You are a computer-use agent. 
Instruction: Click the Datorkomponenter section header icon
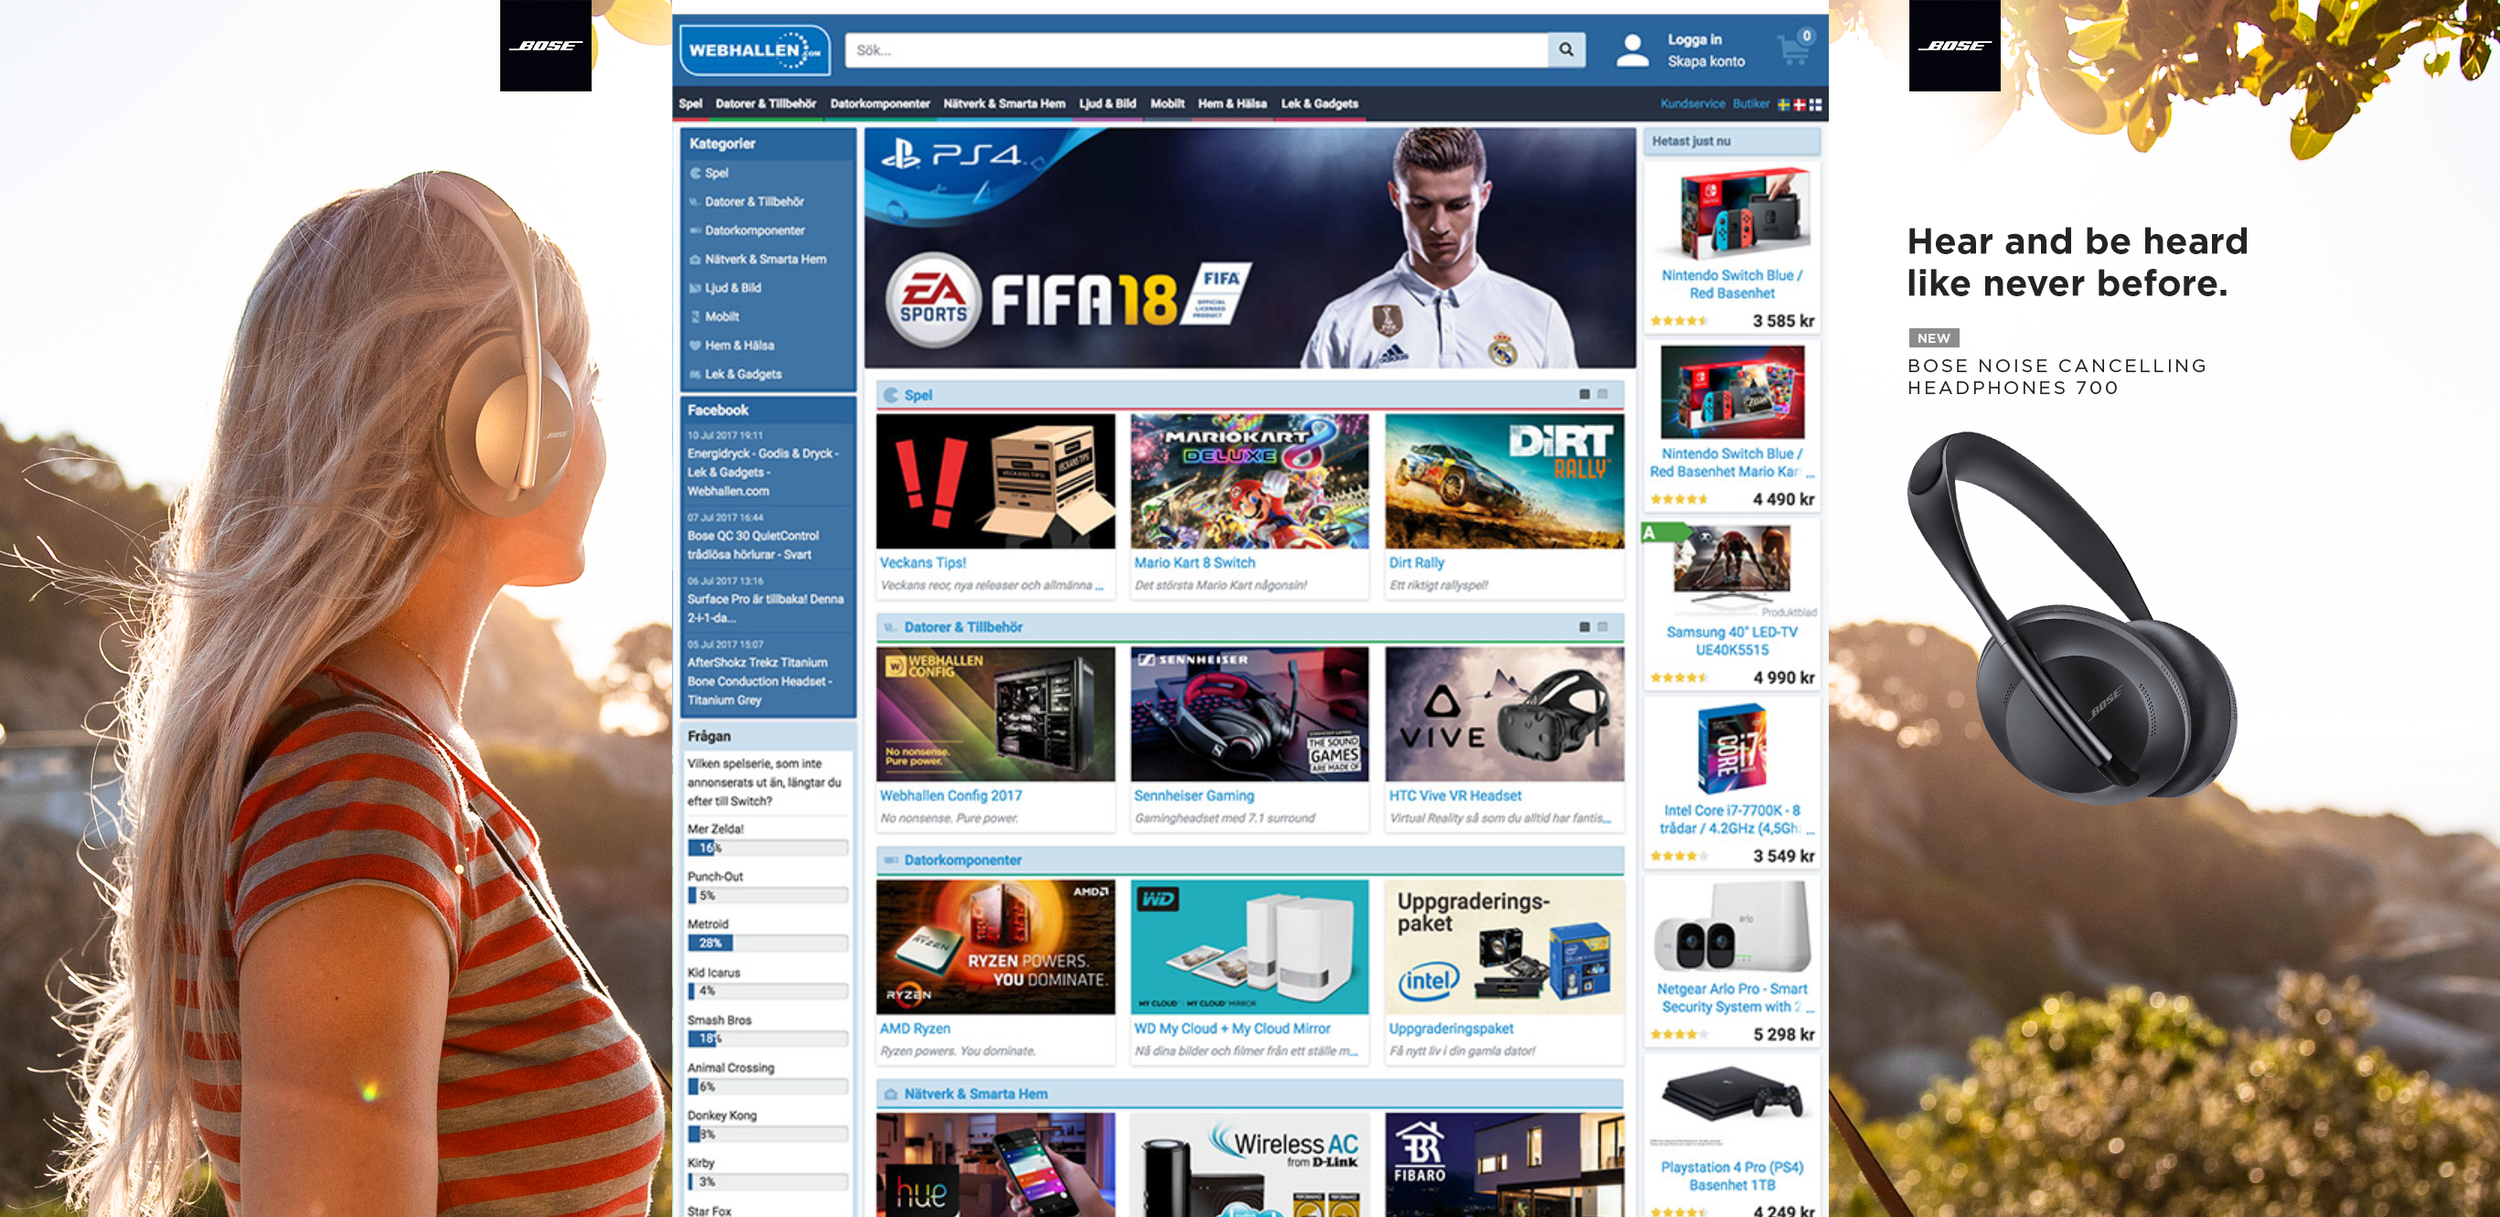(890, 860)
